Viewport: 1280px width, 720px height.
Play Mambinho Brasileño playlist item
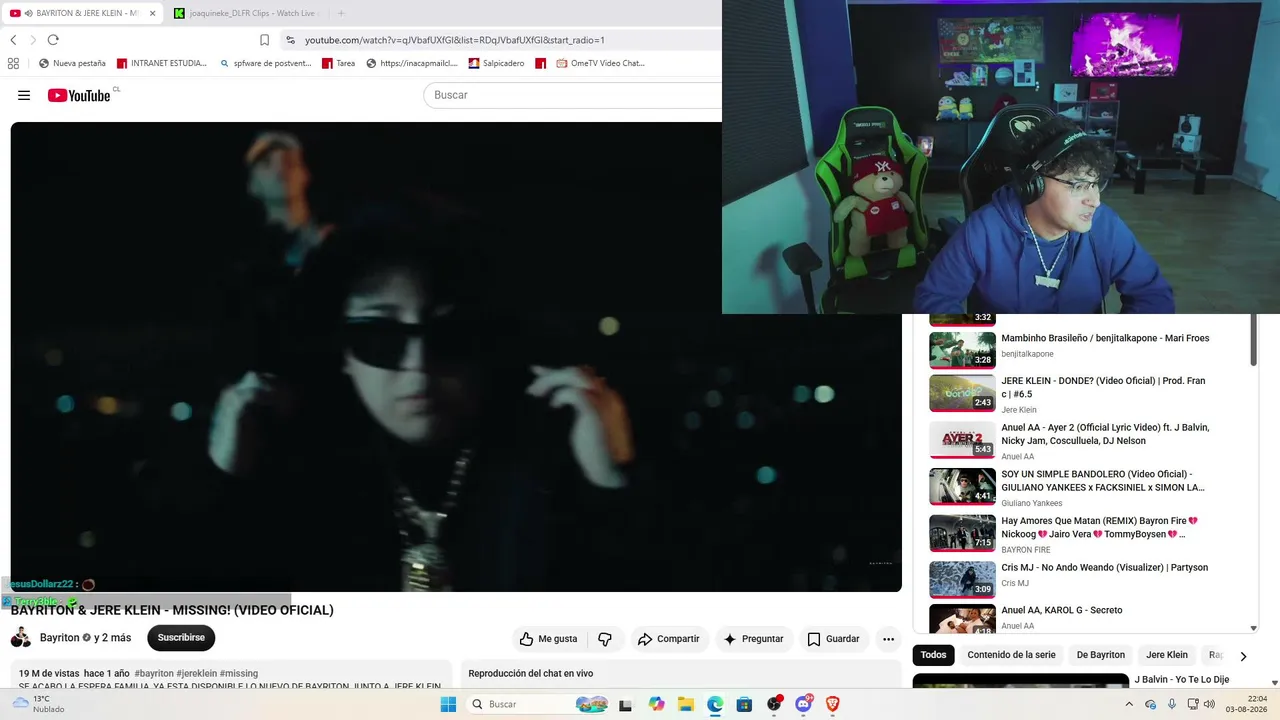click(x=1069, y=350)
